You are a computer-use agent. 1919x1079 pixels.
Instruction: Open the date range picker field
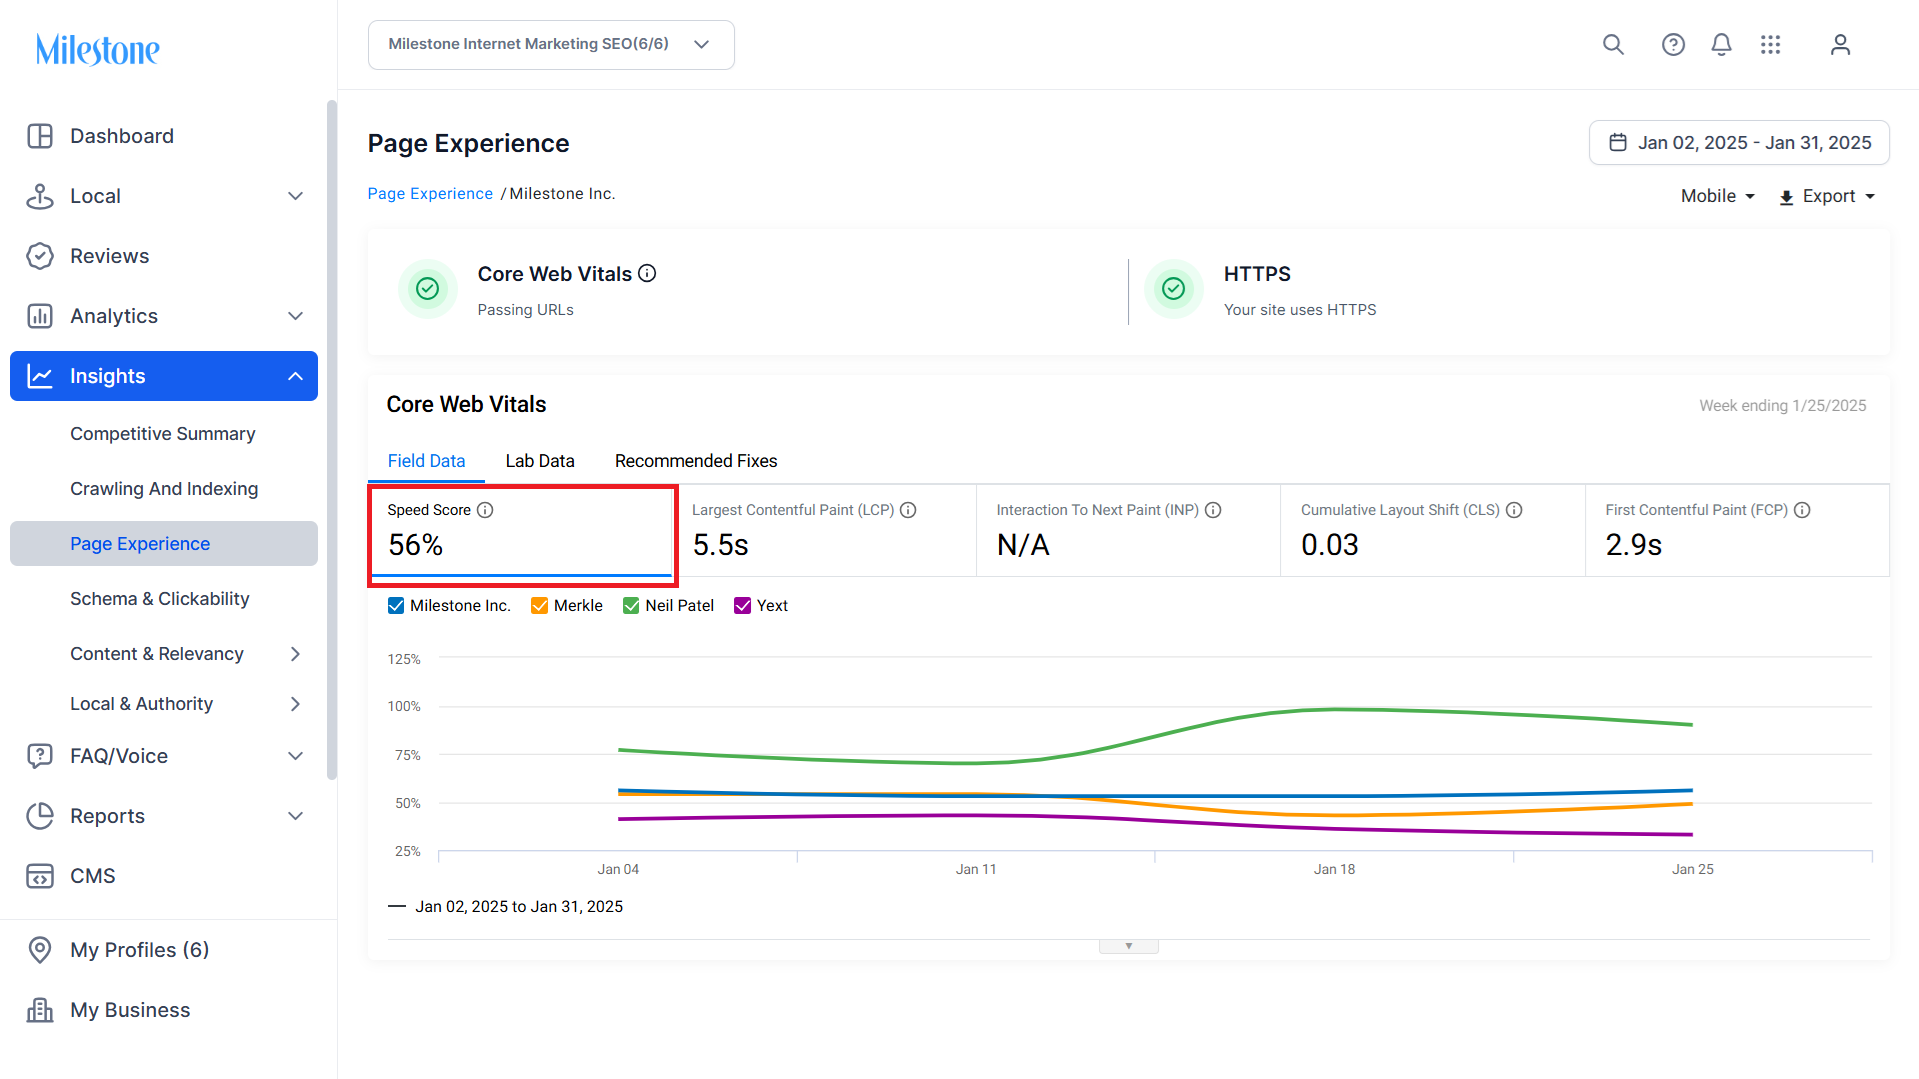pos(1739,143)
